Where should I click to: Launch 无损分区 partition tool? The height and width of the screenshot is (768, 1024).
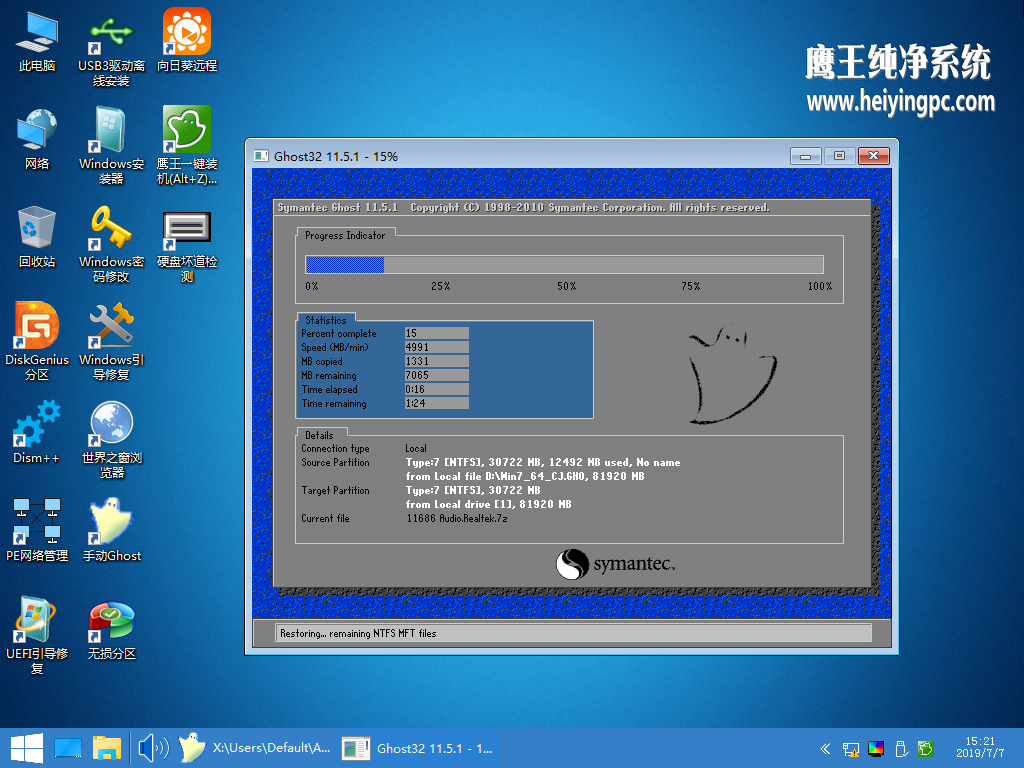point(112,631)
